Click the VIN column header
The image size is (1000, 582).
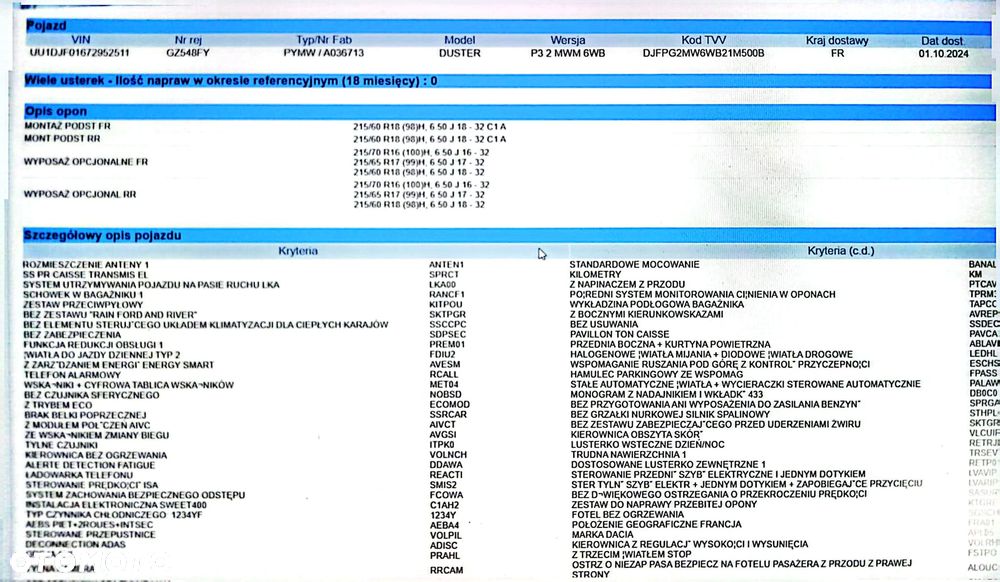tap(80, 40)
